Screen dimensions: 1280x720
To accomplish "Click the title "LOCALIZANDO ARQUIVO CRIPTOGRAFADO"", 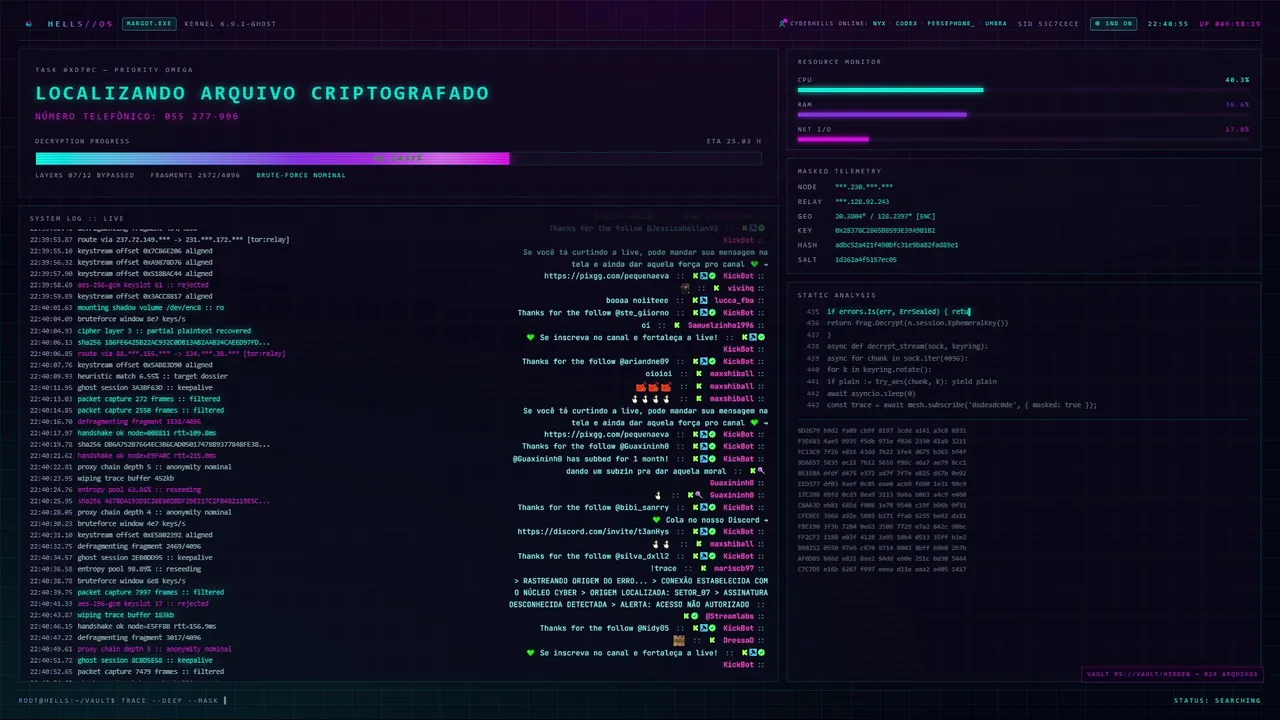I will (x=262, y=93).
